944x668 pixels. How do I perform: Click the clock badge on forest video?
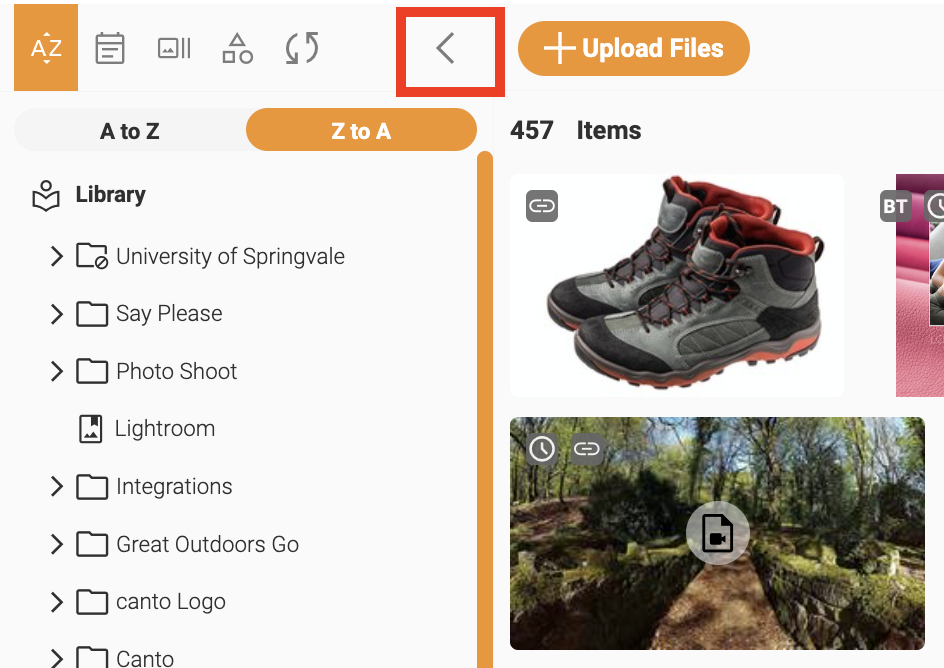542,449
